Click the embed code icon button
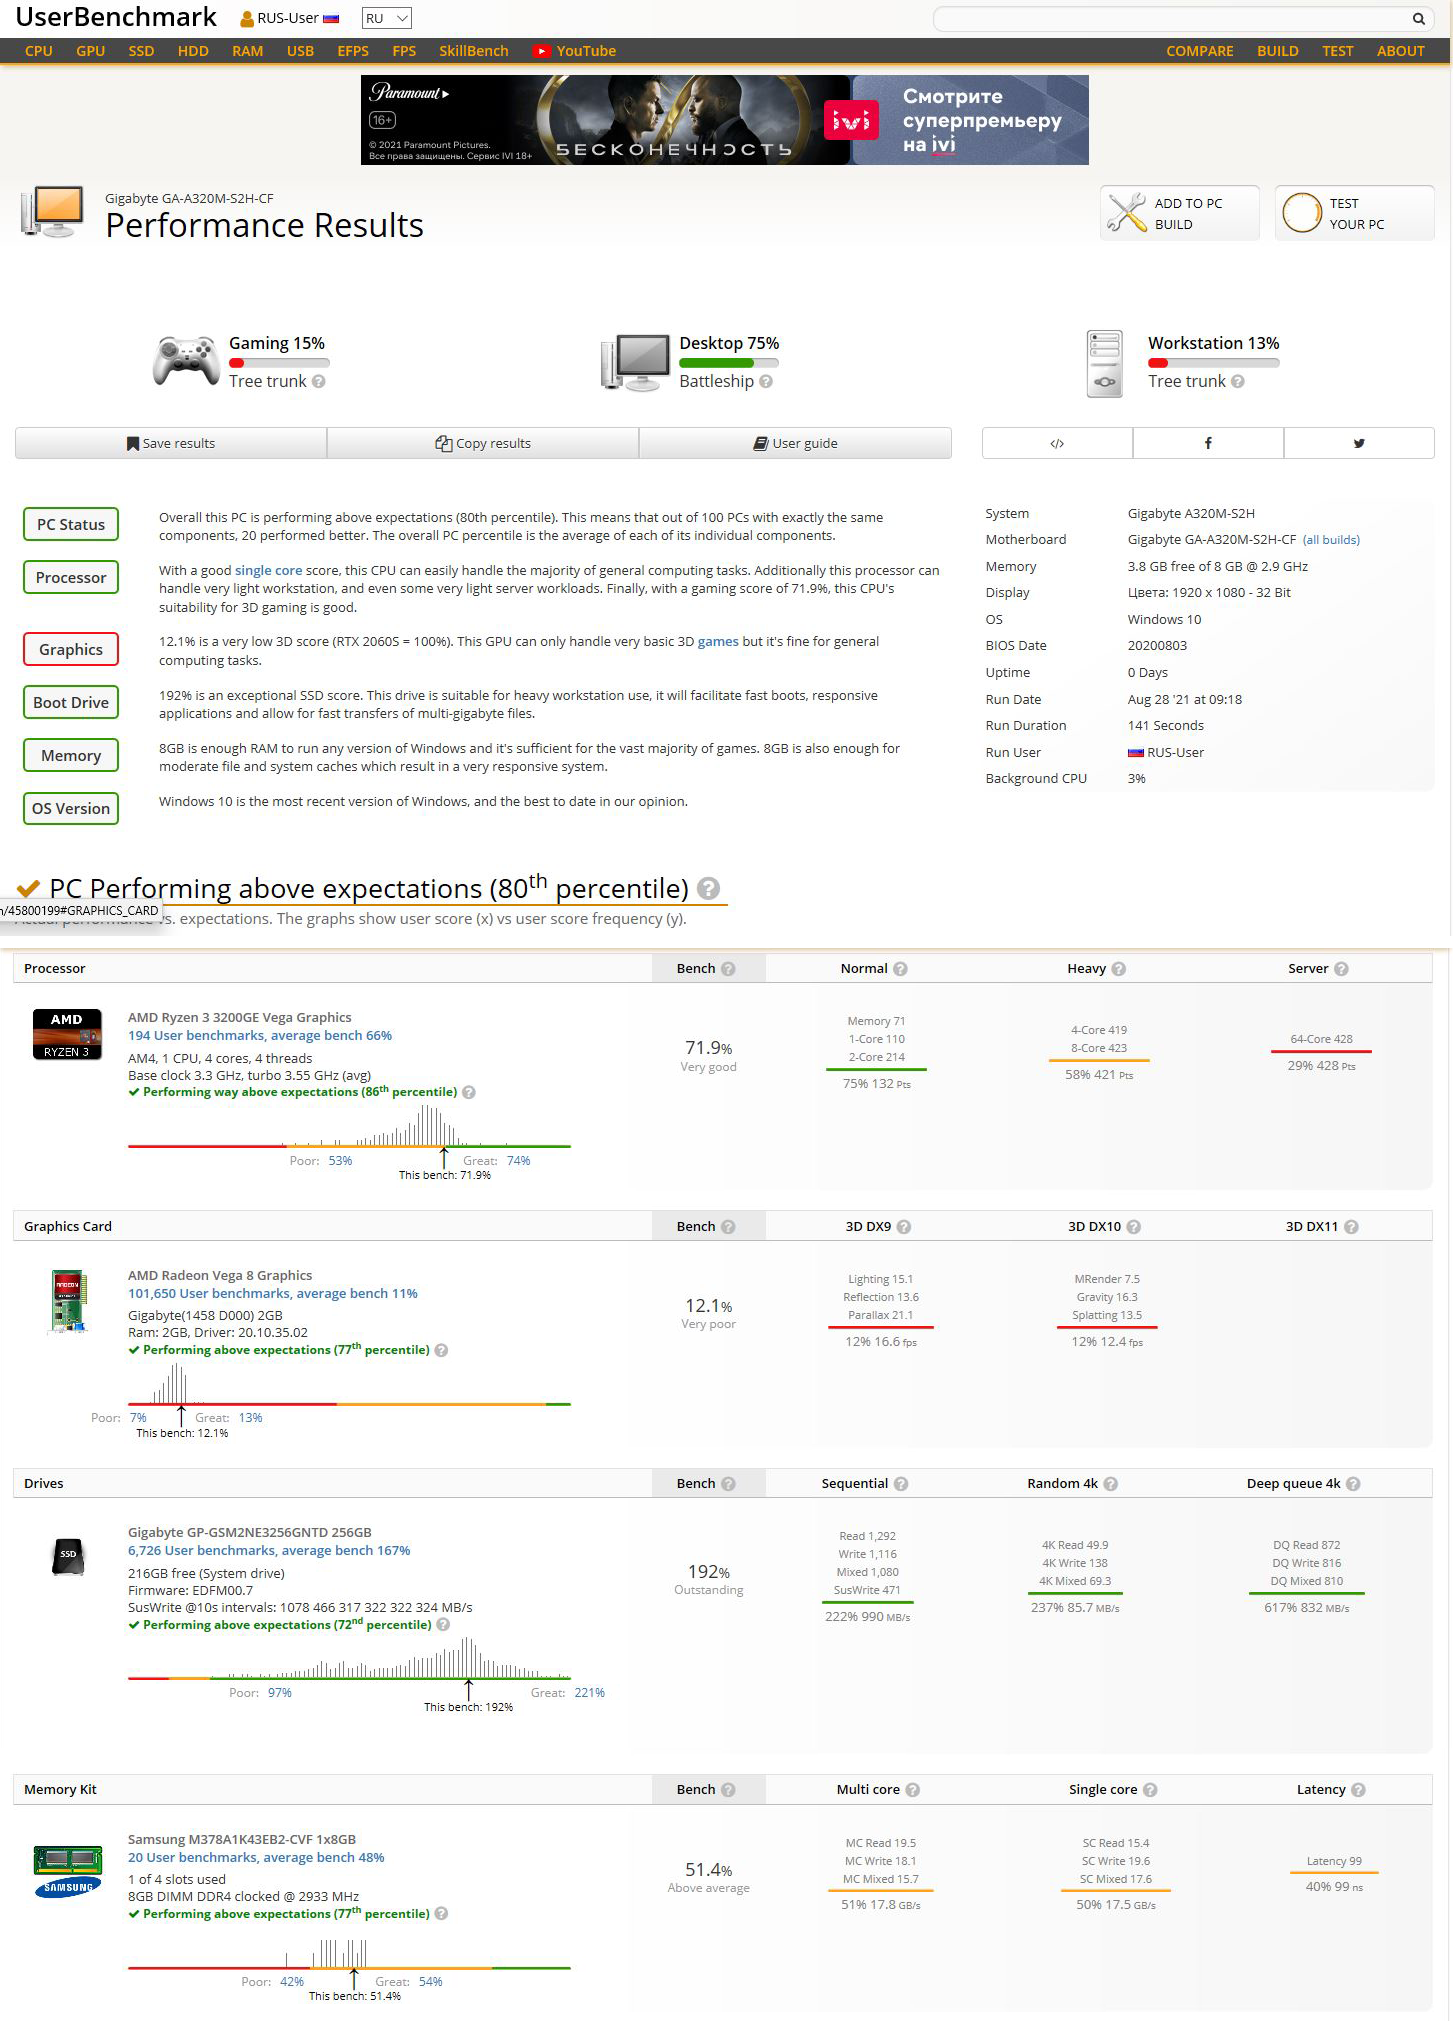 click(1057, 443)
